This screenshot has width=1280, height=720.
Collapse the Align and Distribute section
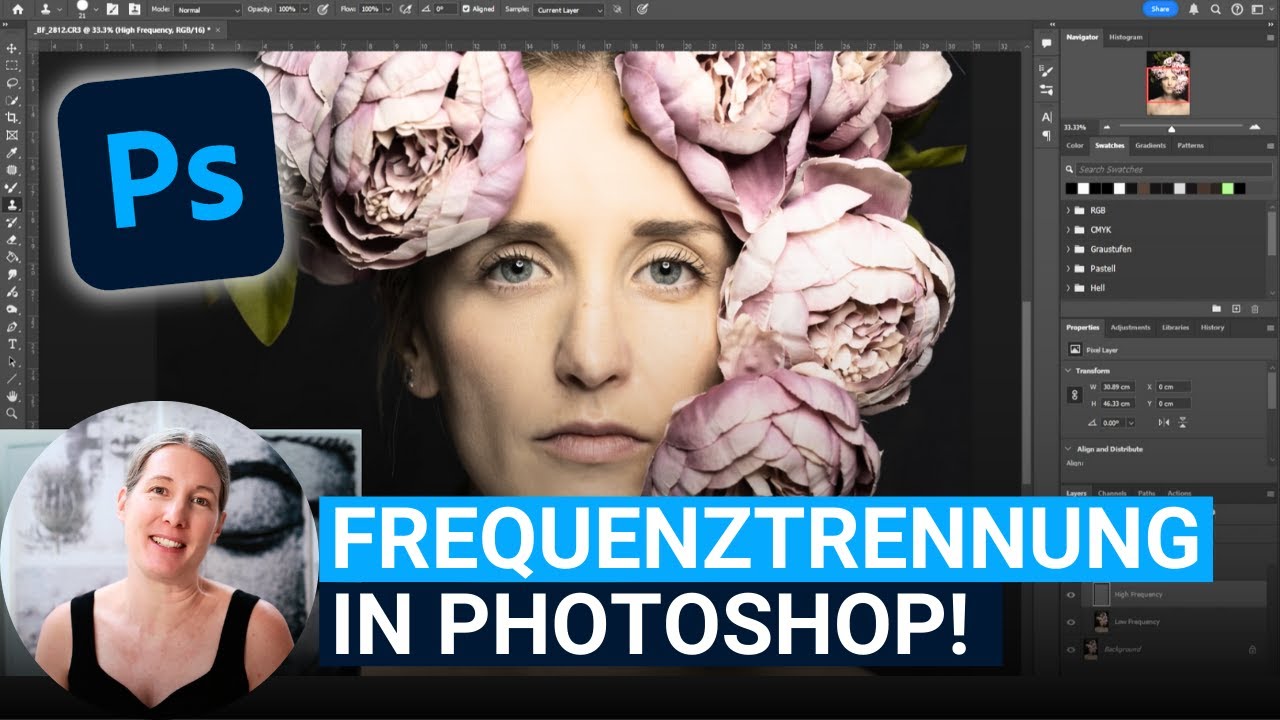(1069, 449)
